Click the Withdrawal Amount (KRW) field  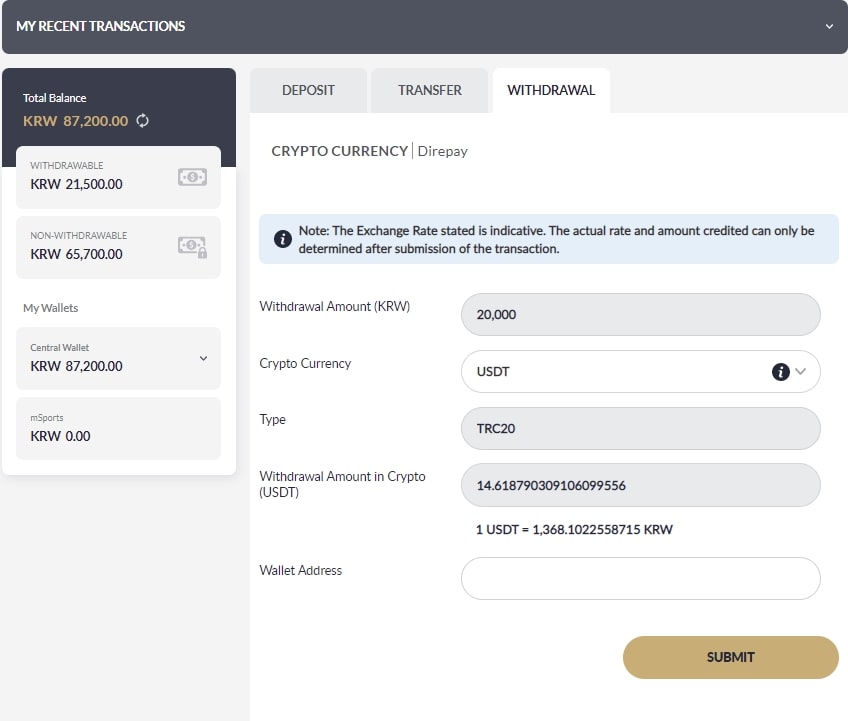click(640, 314)
